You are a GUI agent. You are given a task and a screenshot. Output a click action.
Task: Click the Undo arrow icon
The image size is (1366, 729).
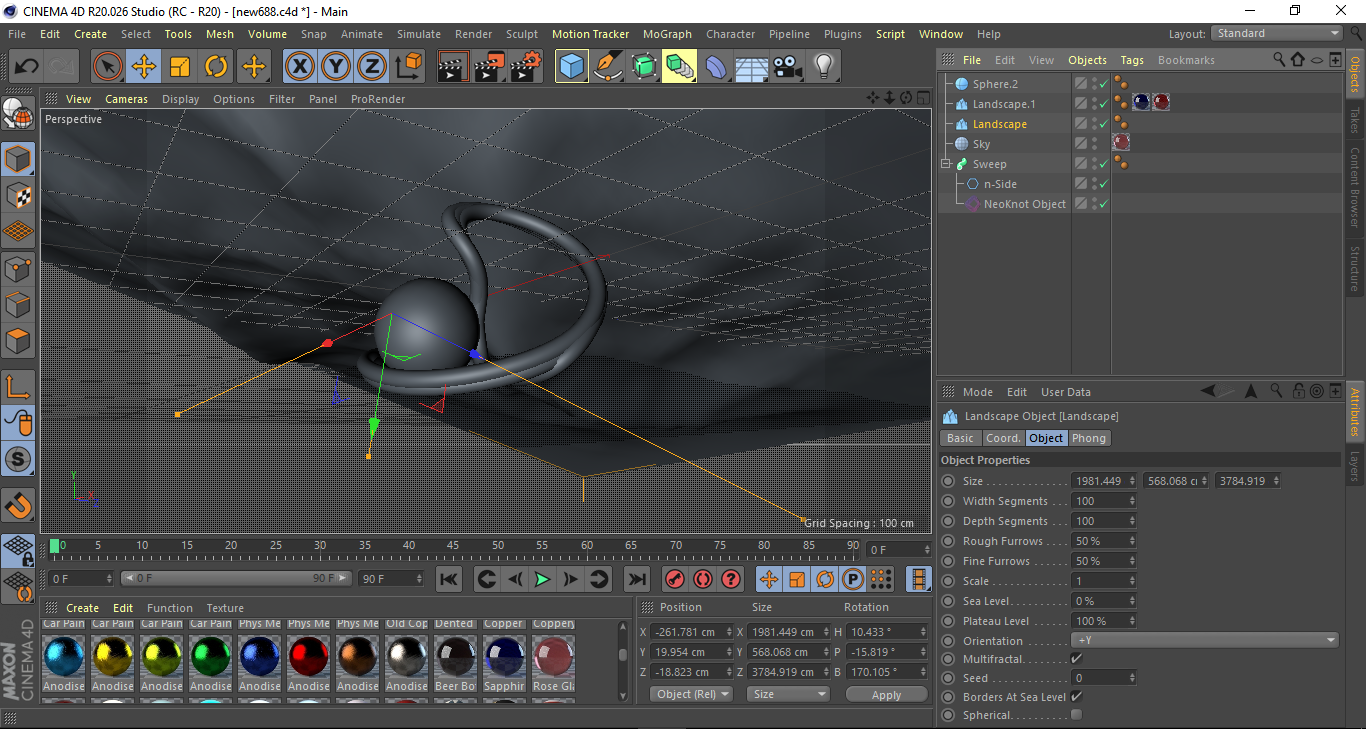pos(26,67)
